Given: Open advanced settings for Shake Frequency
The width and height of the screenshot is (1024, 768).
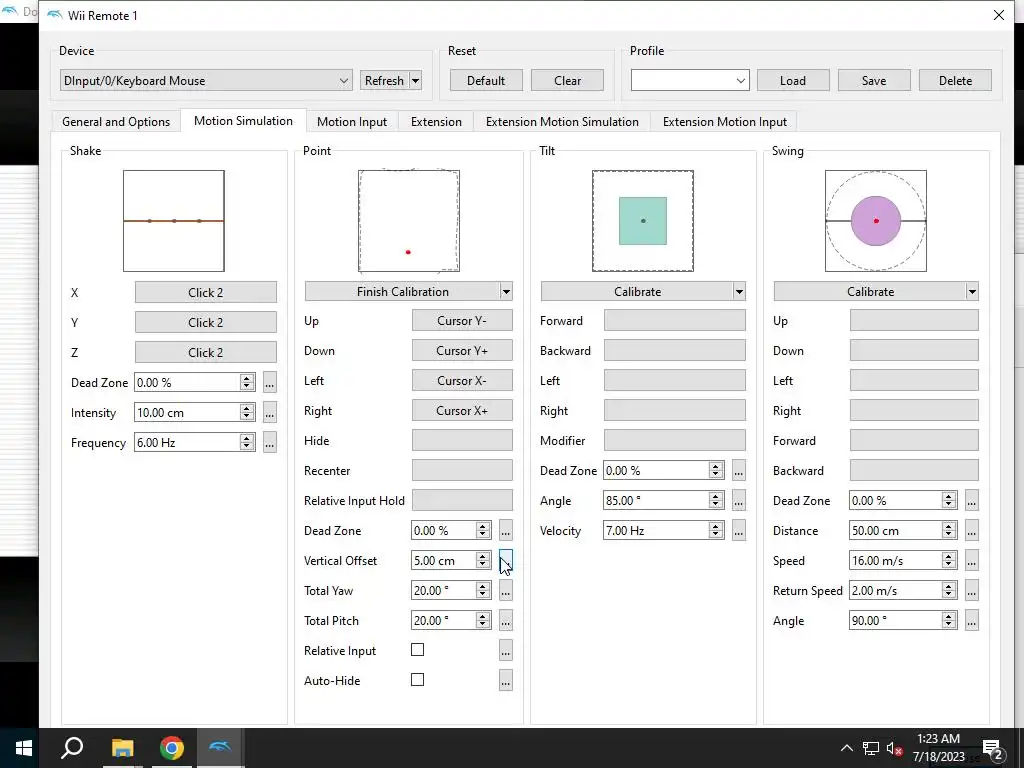Looking at the screenshot, I should [x=270, y=443].
